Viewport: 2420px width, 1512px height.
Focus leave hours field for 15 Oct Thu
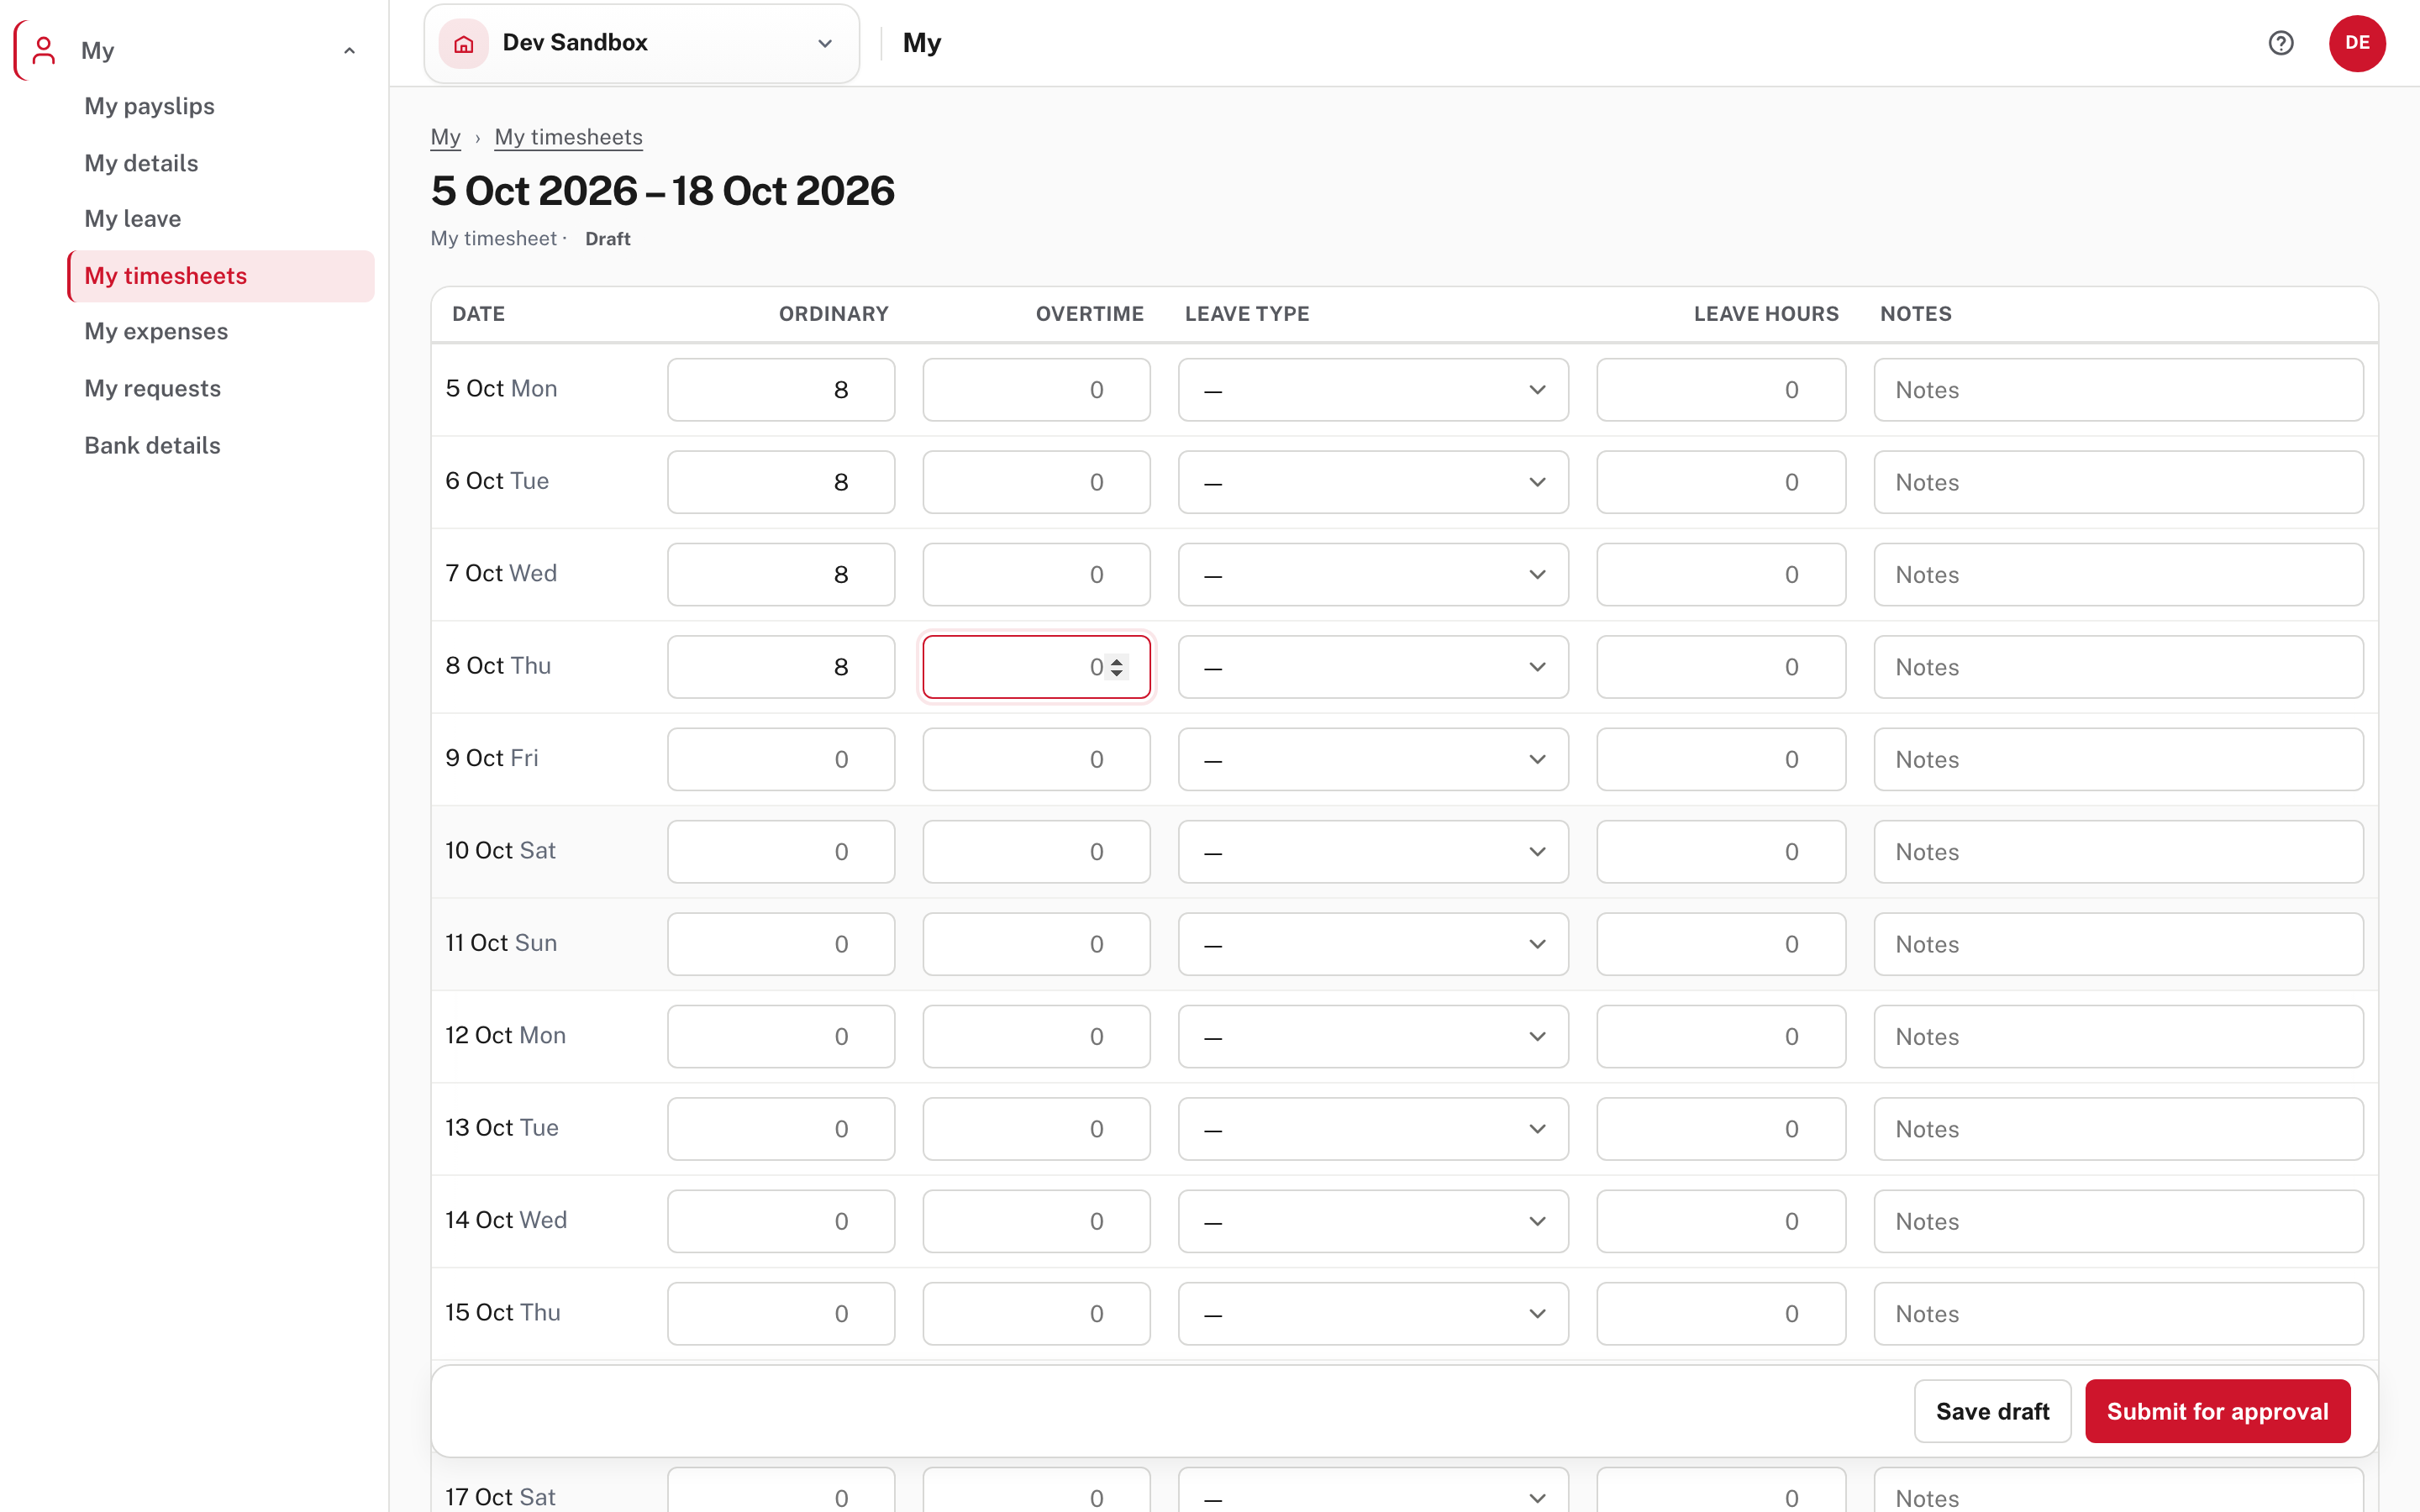1720,1313
